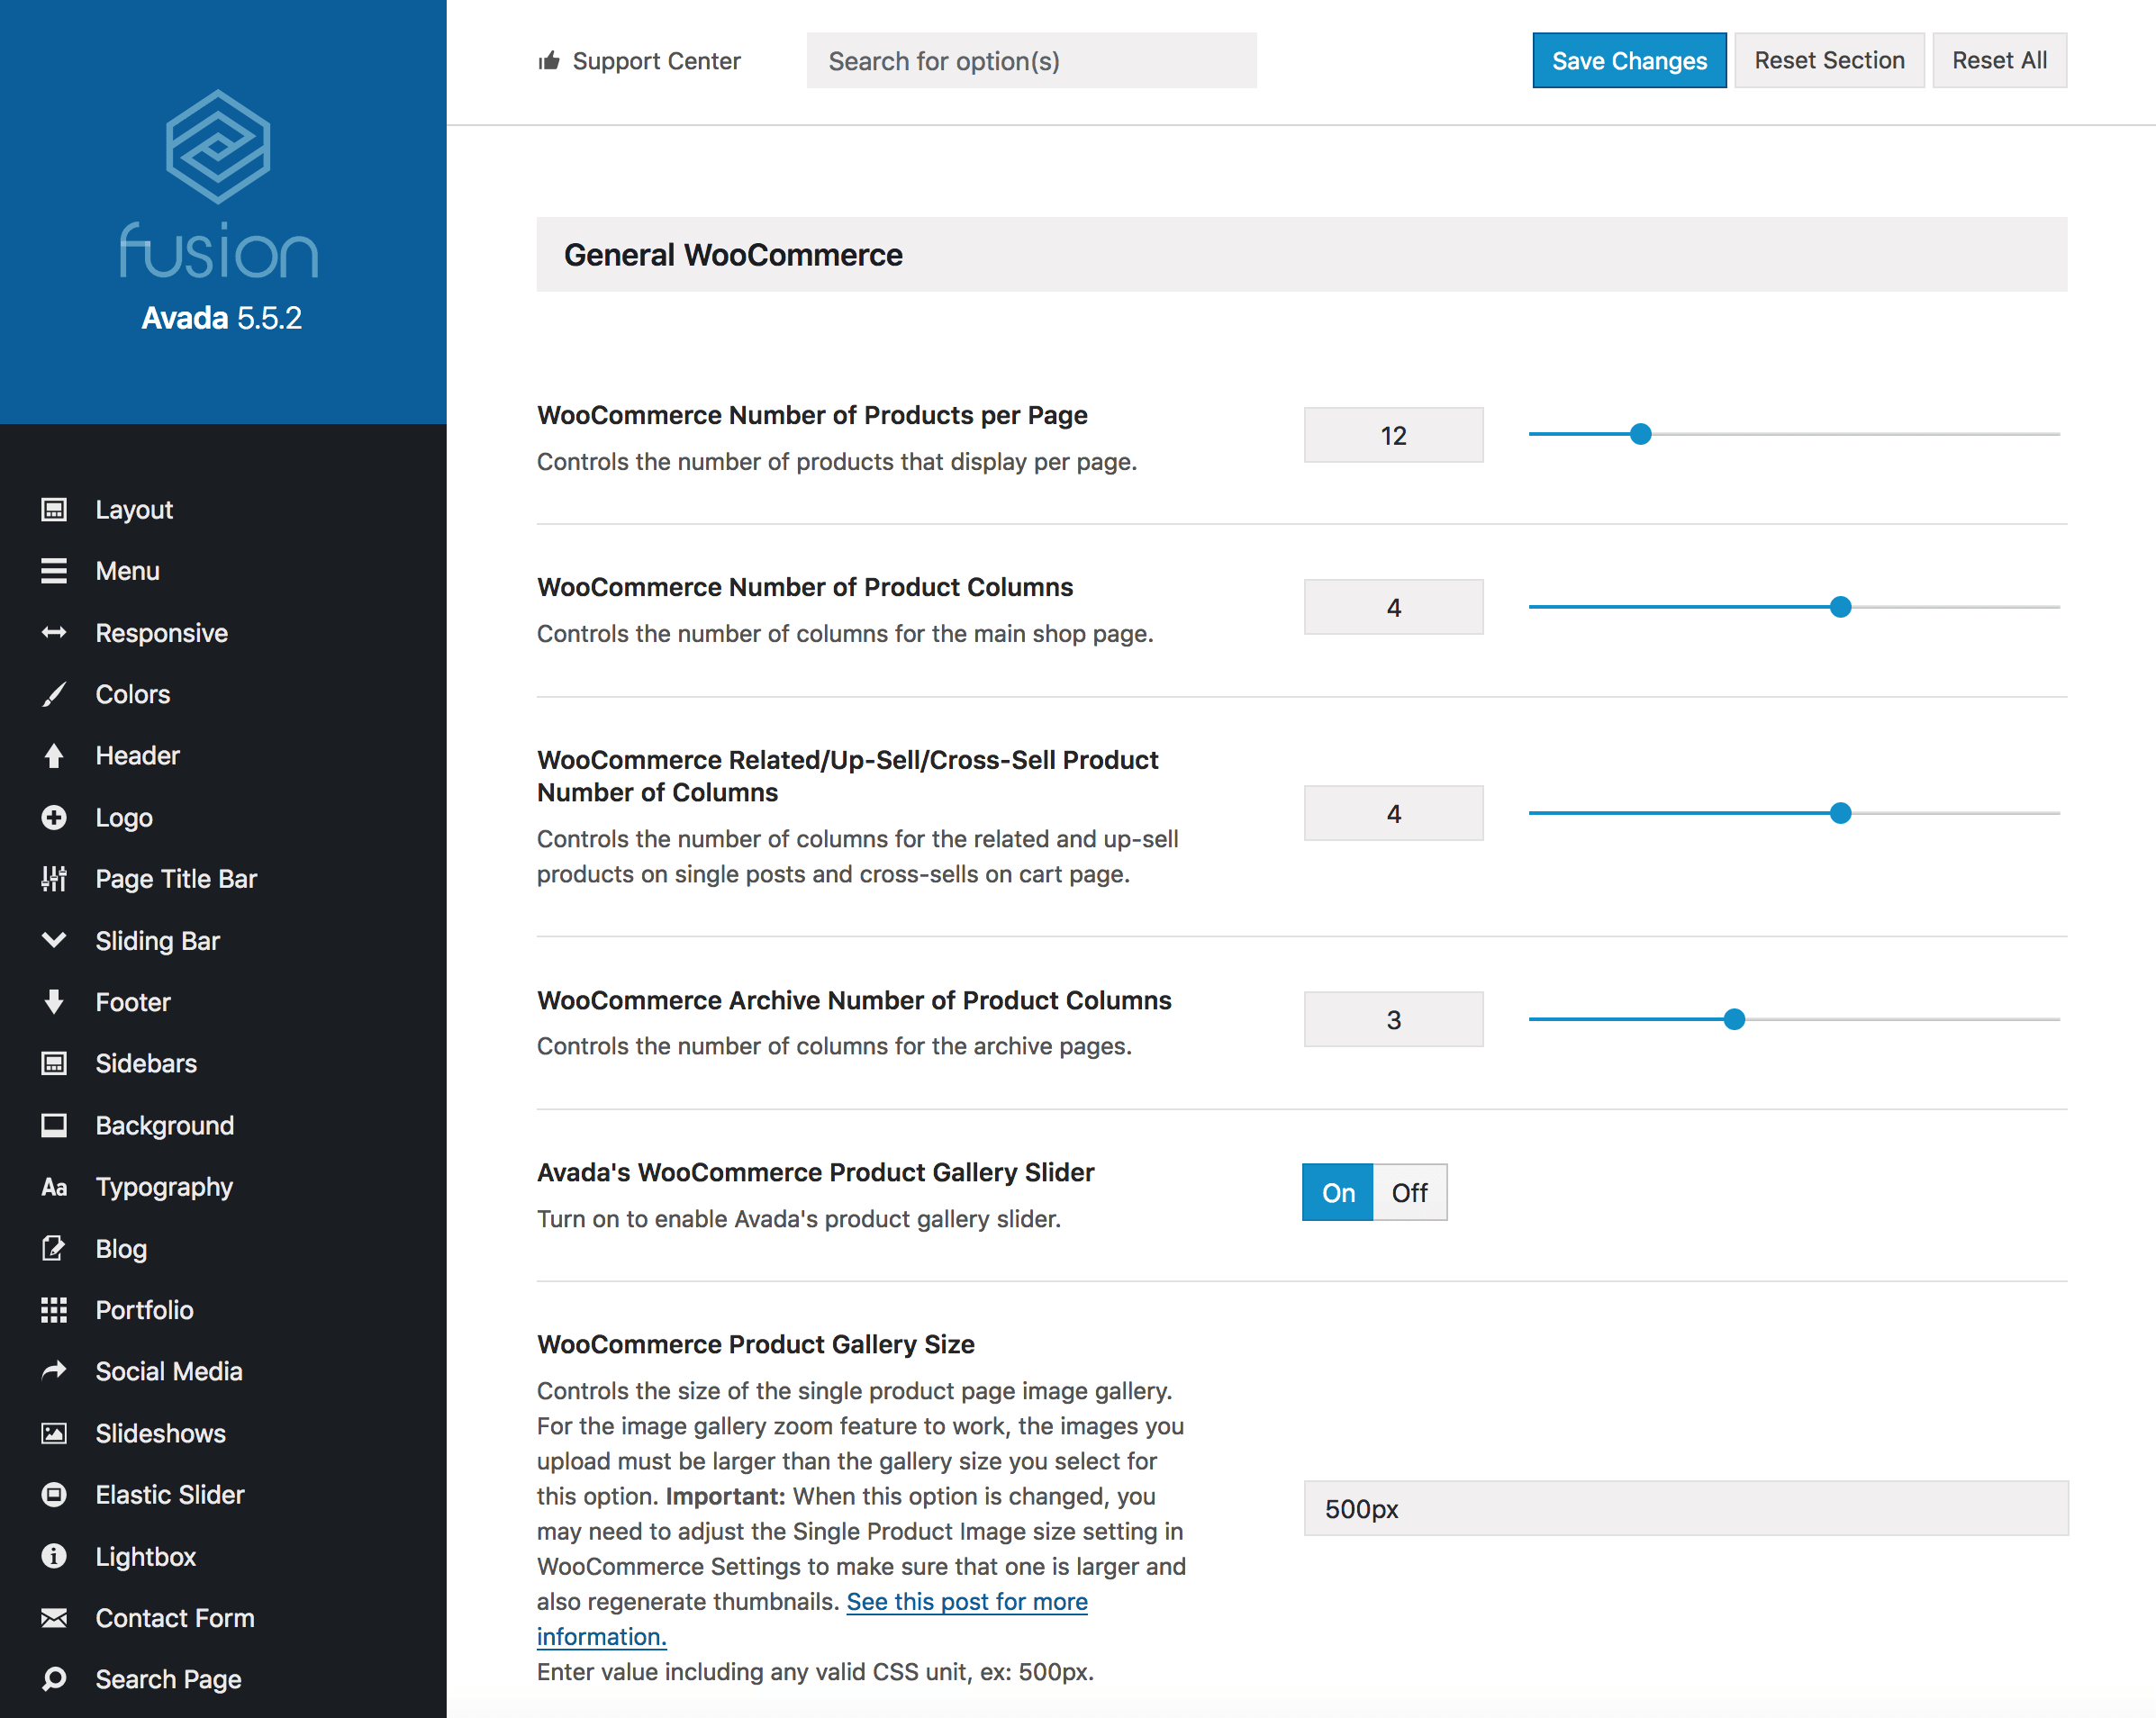Select the Page Title Bar sliders icon
Screen dimensions: 2156x1718
(54, 879)
